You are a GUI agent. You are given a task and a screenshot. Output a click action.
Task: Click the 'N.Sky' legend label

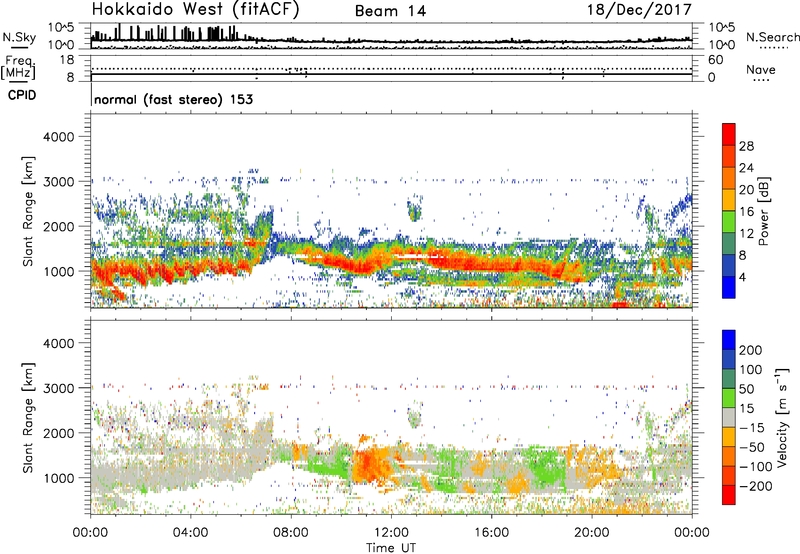(19, 37)
